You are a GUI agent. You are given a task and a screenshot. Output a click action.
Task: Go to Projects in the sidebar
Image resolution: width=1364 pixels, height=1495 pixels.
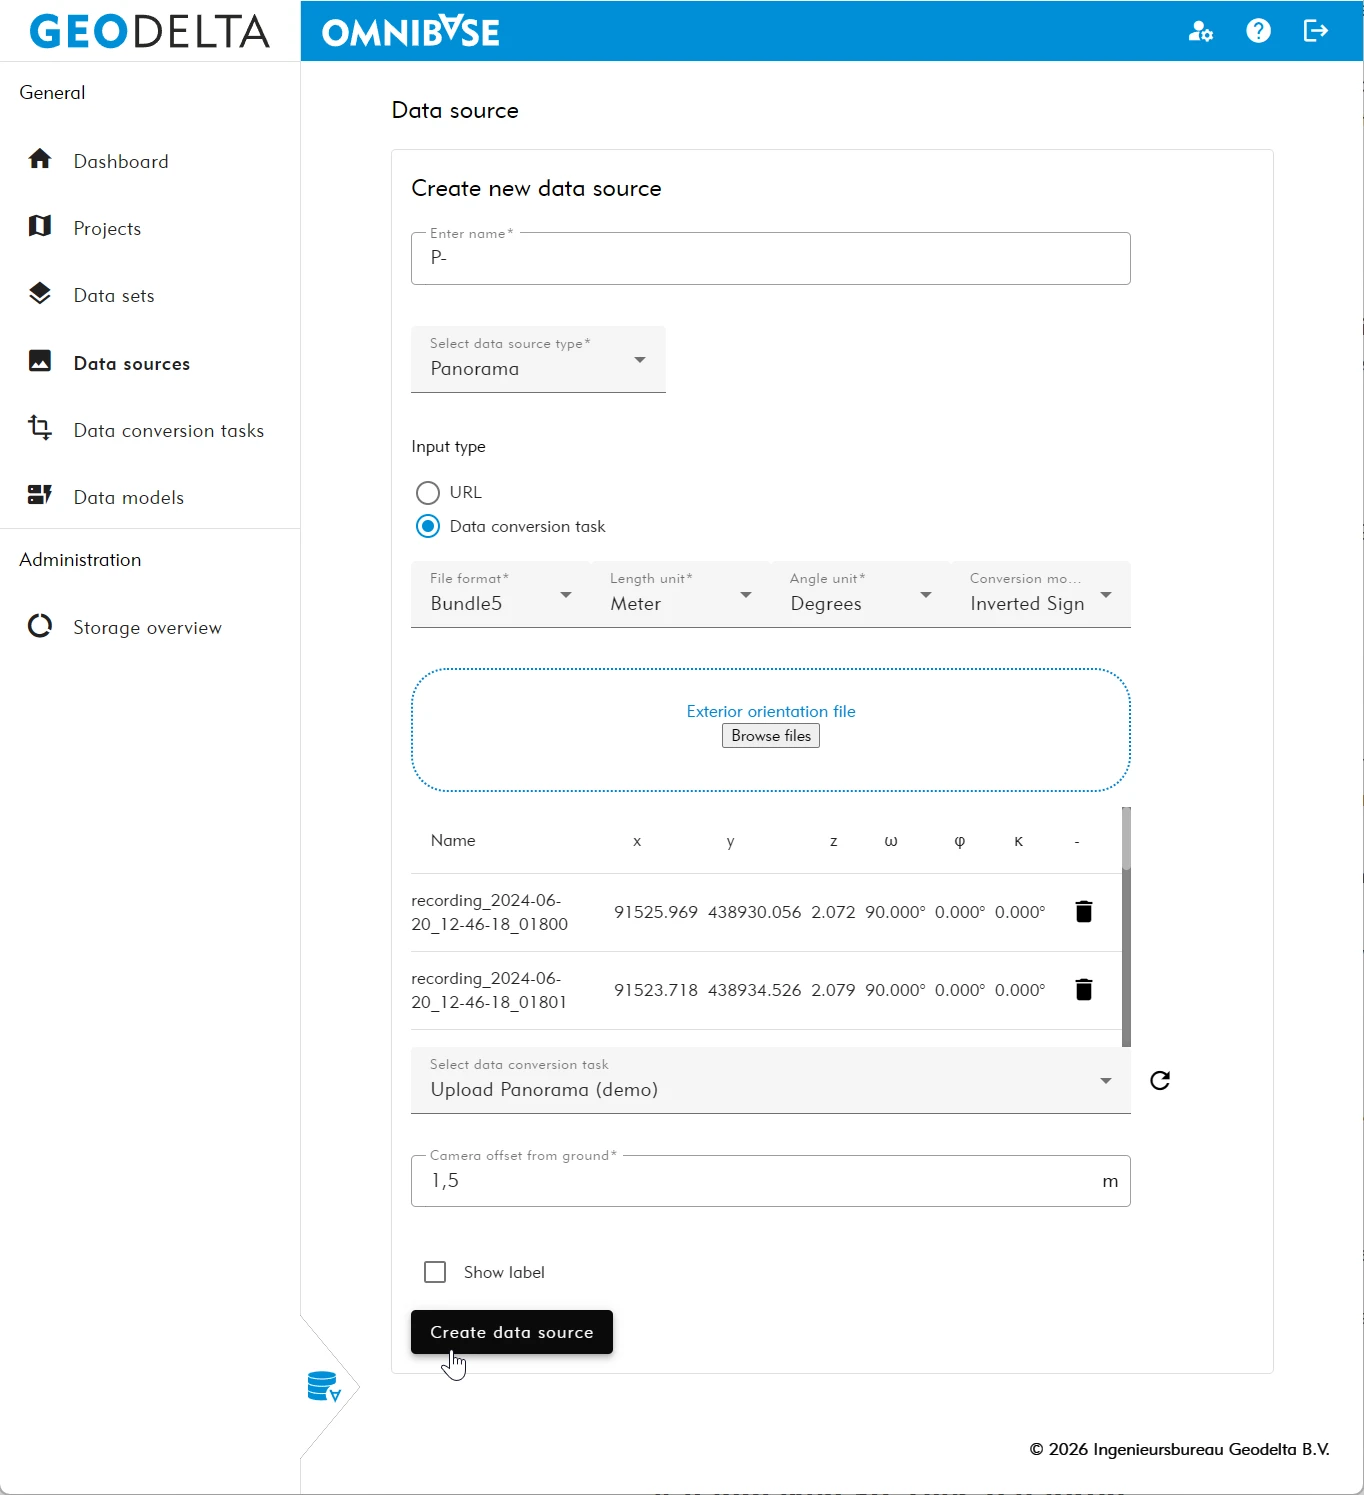tap(107, 229)
